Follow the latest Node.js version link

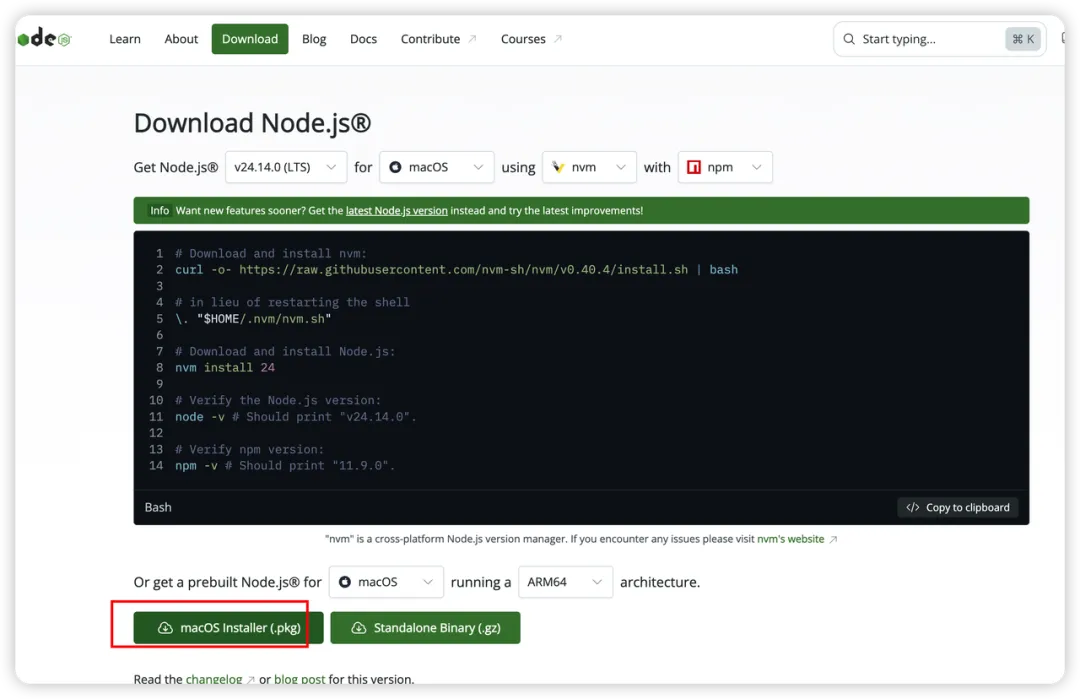tap(397, 211)
